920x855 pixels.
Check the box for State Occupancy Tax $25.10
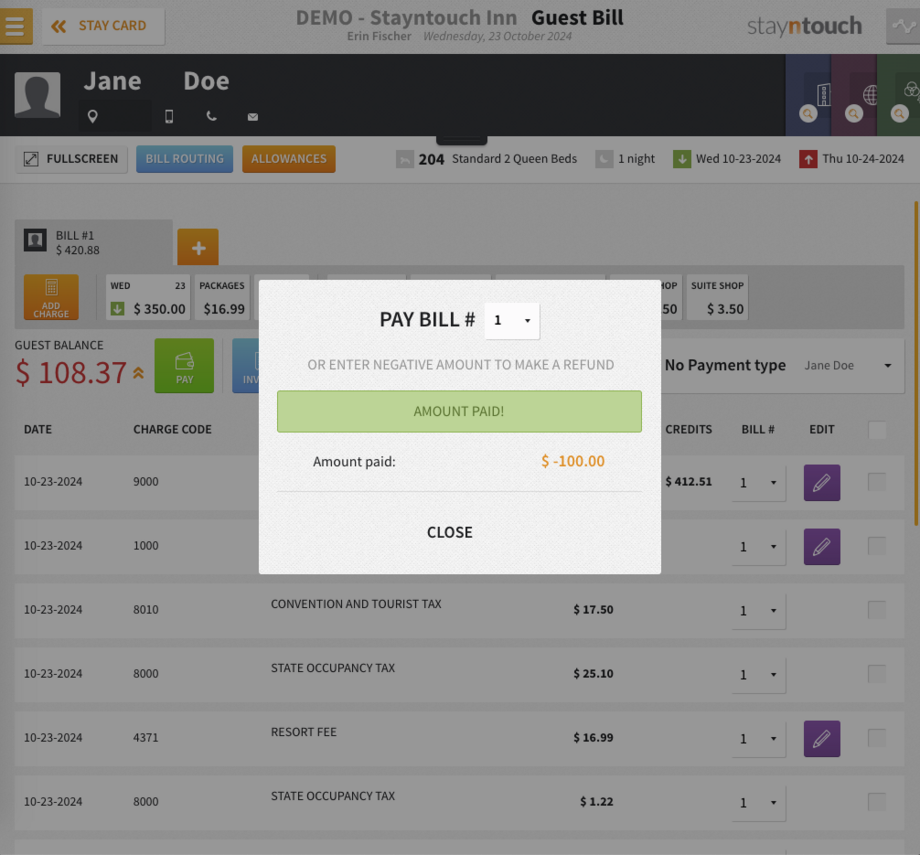[877, 674]
